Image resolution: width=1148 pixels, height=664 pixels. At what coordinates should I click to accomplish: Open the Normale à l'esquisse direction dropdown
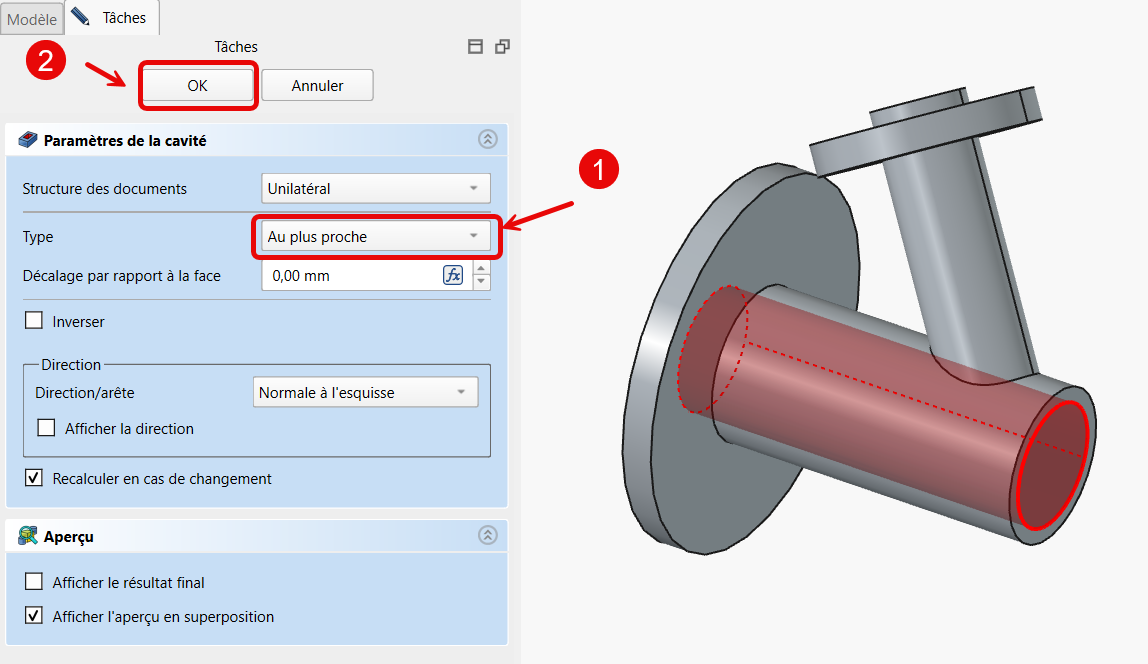click(366, 393)
